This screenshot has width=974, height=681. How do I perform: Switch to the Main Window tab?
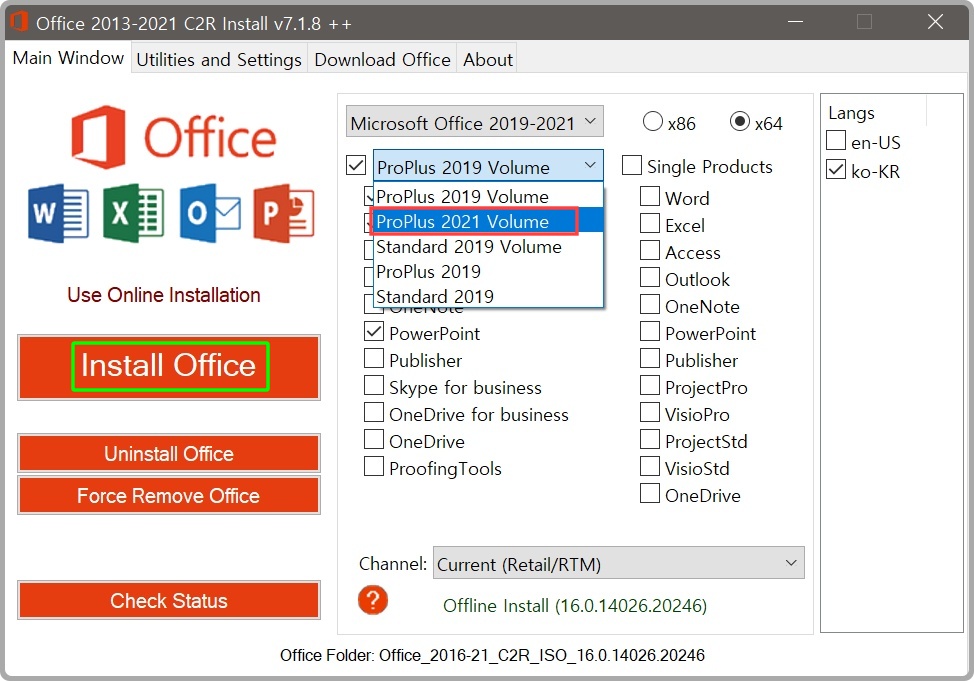(68, 58)
